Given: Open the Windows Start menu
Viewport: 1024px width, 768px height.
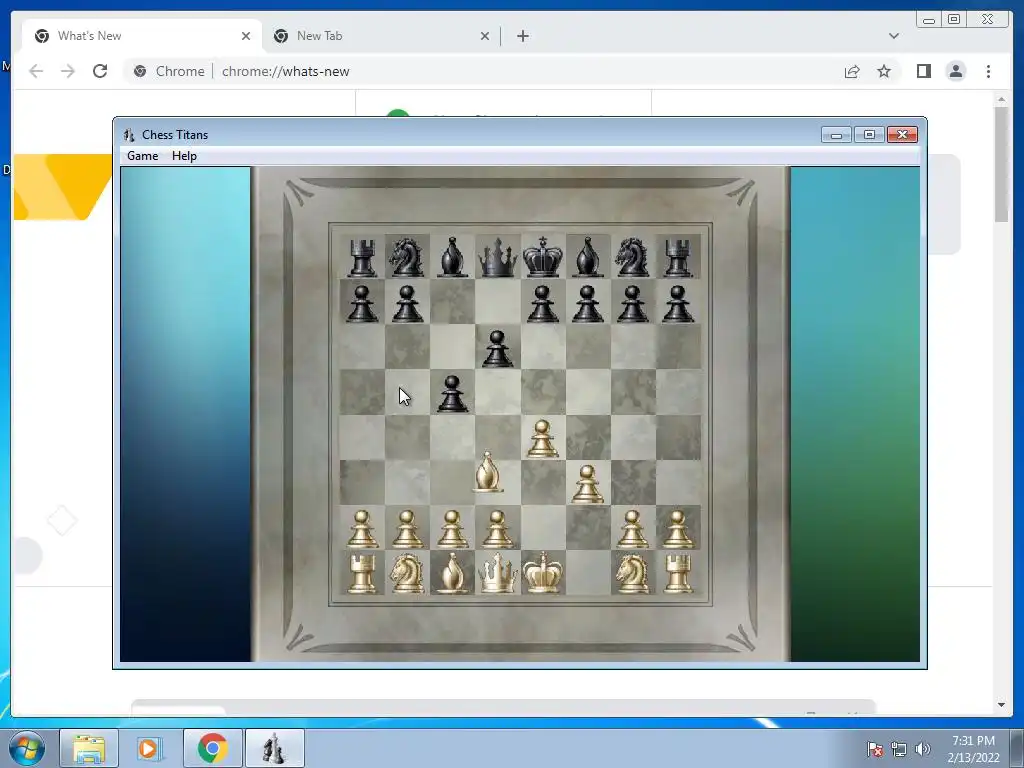Looking at the screenshot, I should click(27, 748).
